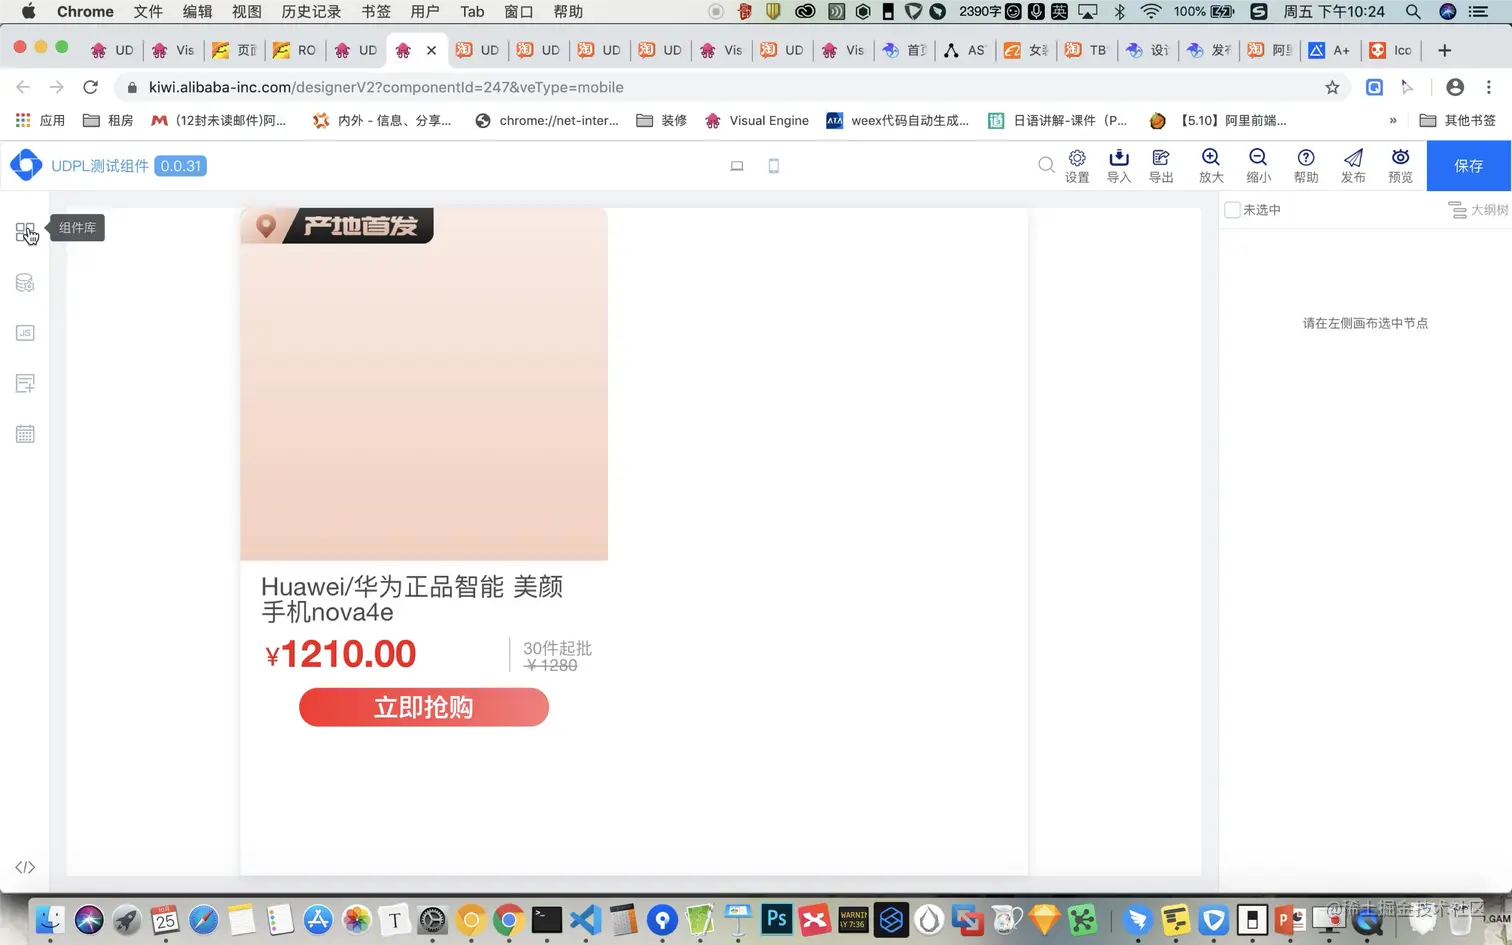Open the Wi-Fi status menu
The height and width of the screenshot is (945, 1512).
[1151, 12]
